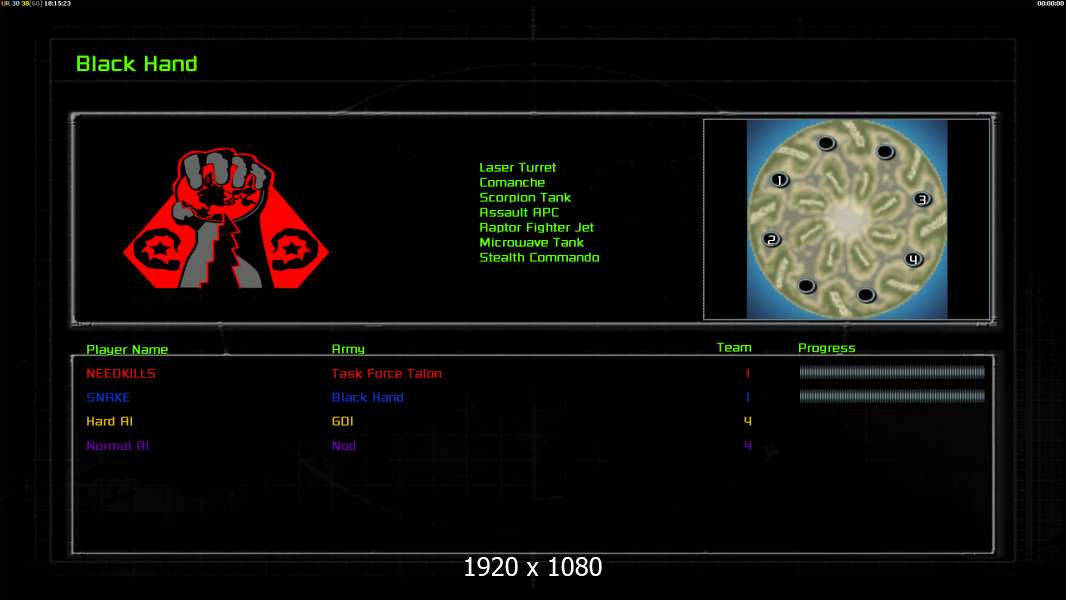Viewport: 1066px width, 600px height.
Task: Select start position 1 on map
Action: tap(779, 180)
